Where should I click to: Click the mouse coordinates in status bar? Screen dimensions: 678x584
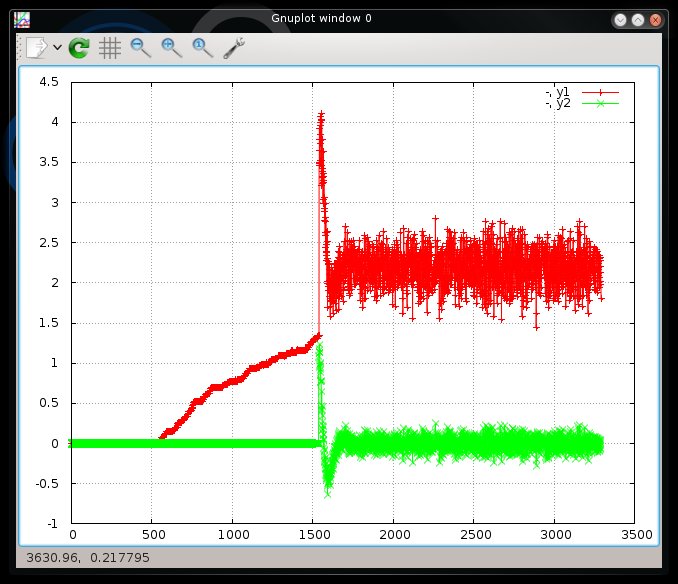86,556
